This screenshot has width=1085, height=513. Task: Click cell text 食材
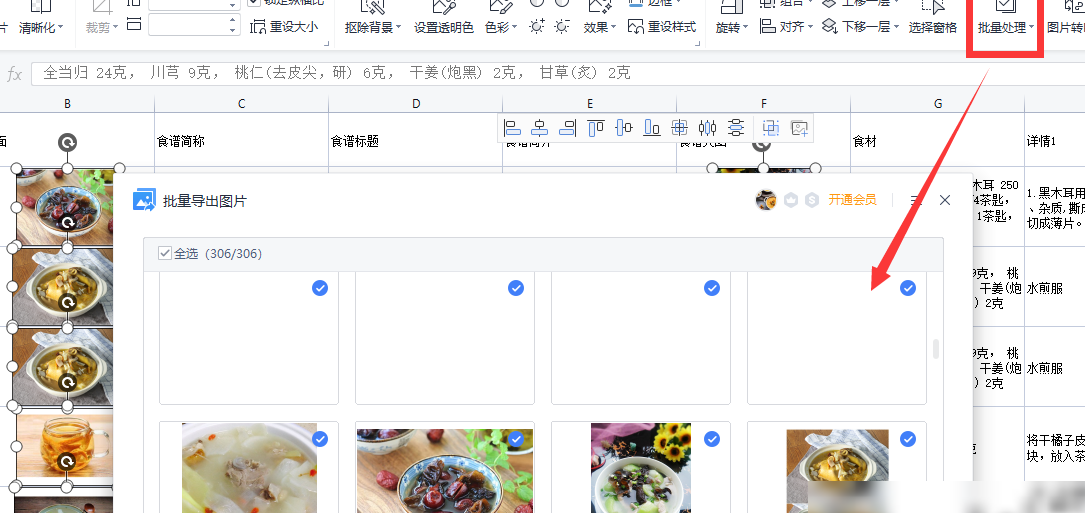[x=865, y=141]
